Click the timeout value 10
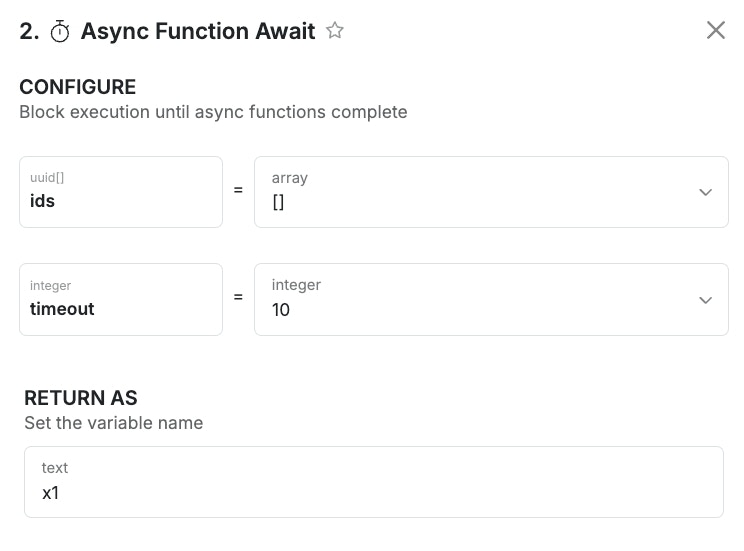The width and height of the screenshot is (744, 551). 281,310
